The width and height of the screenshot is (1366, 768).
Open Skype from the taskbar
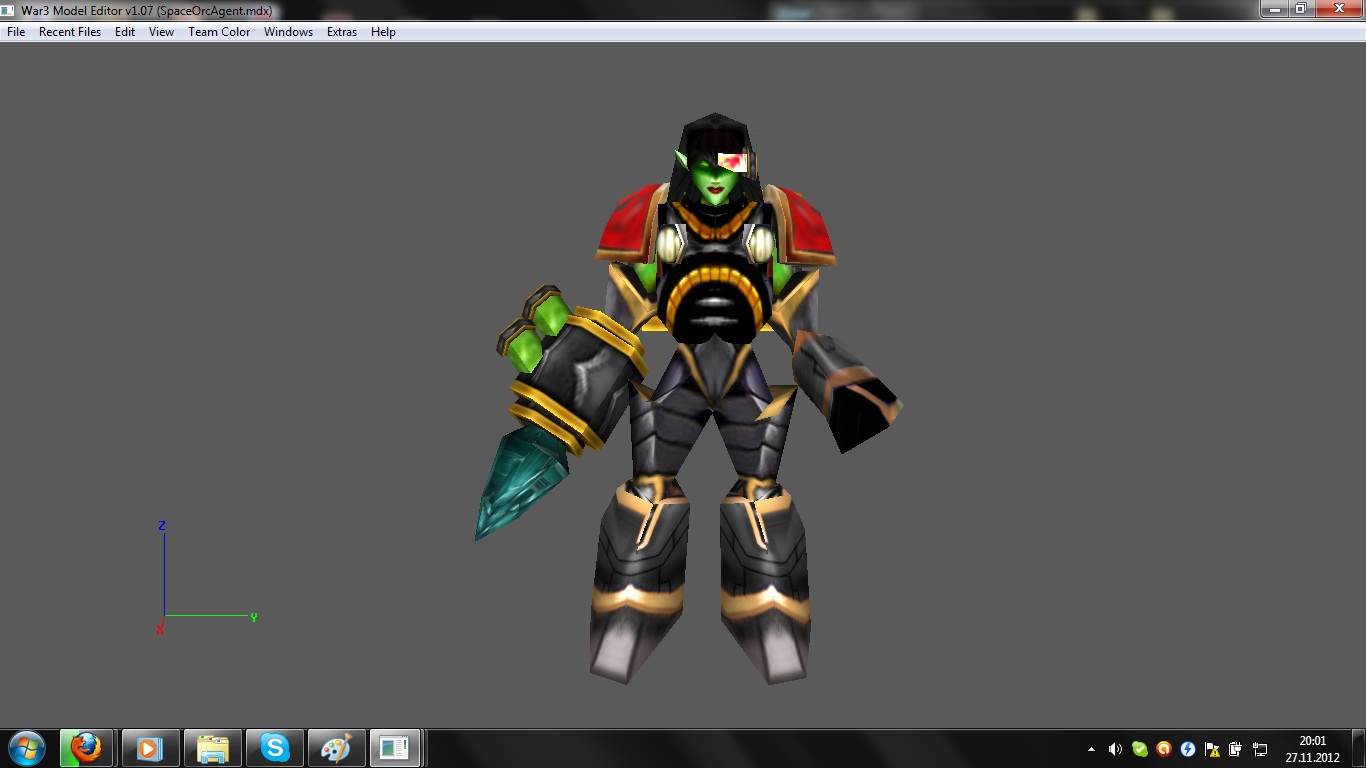click(x=274, y=747)
